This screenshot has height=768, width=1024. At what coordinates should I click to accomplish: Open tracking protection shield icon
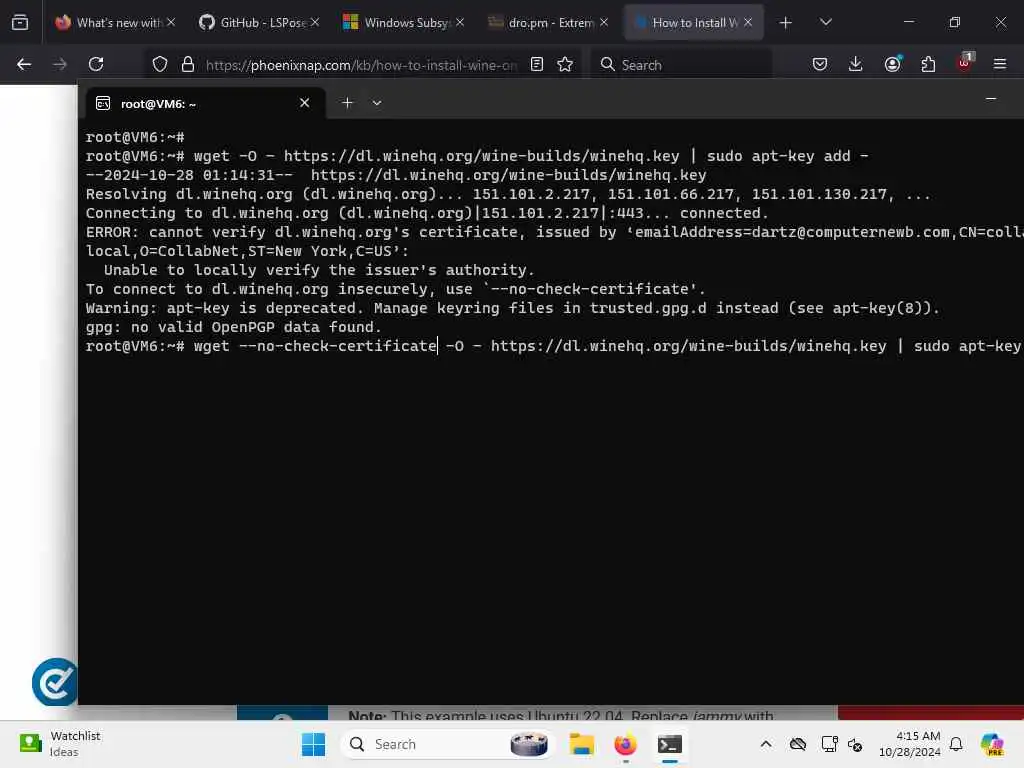pyautogui.click(x=160, y=64)
